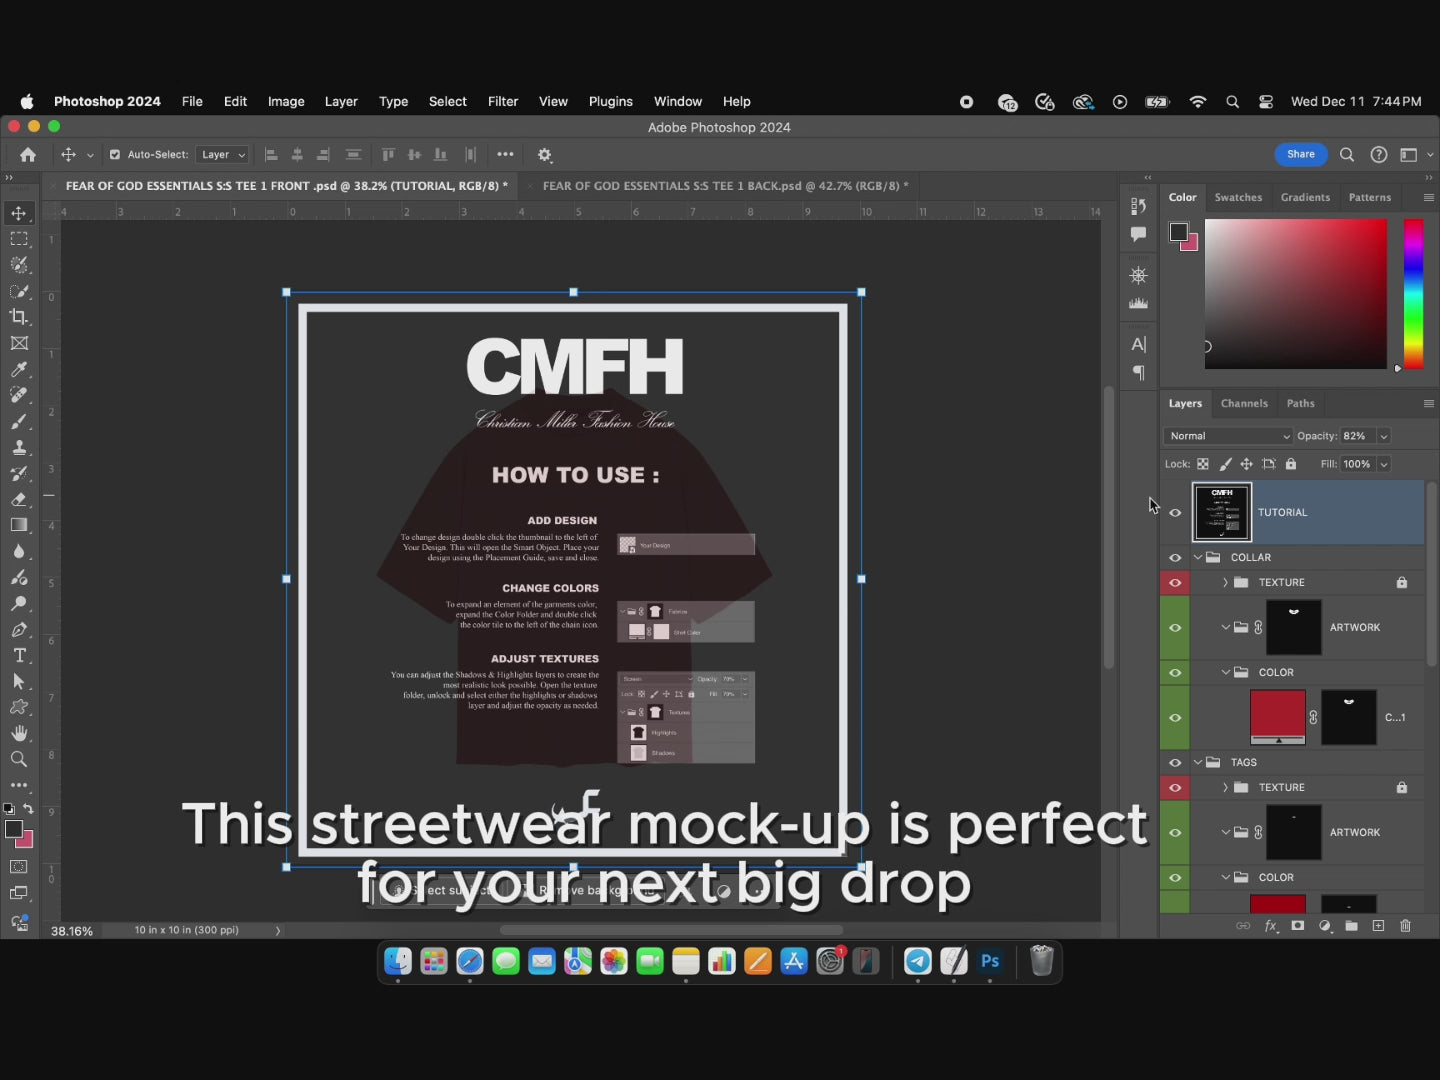Collapse the ARTWORK group under COLLAR
The height and width of the screenshot is (1080, 1440).
1225,628
